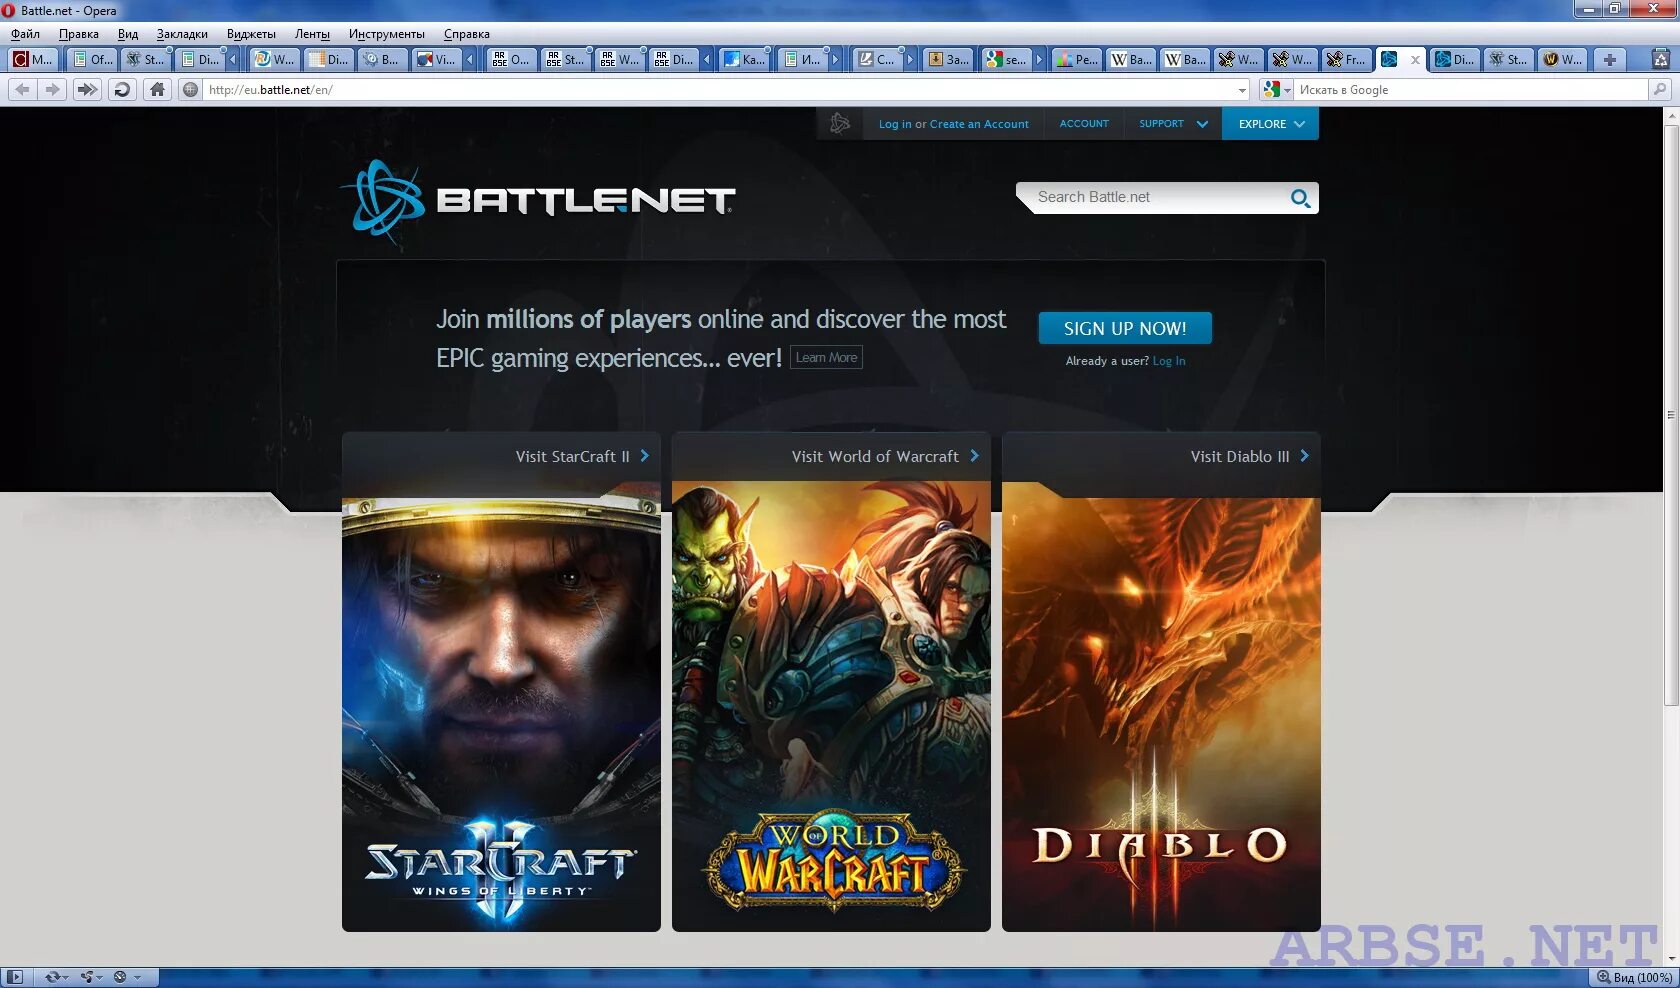Image resolution: width=1680 pixels, height=988 pixels.
Task: Open the zoom 'Вид (100%)' dropdown
Action: [x=1634, y=977]
